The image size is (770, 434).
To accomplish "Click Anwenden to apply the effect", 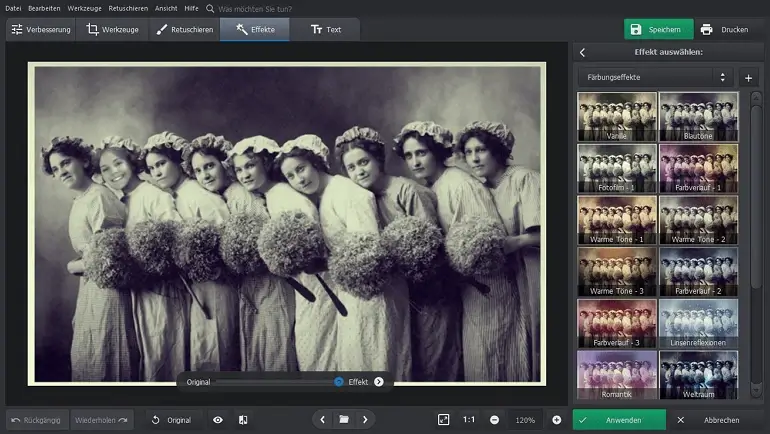I will pos(619,420).
